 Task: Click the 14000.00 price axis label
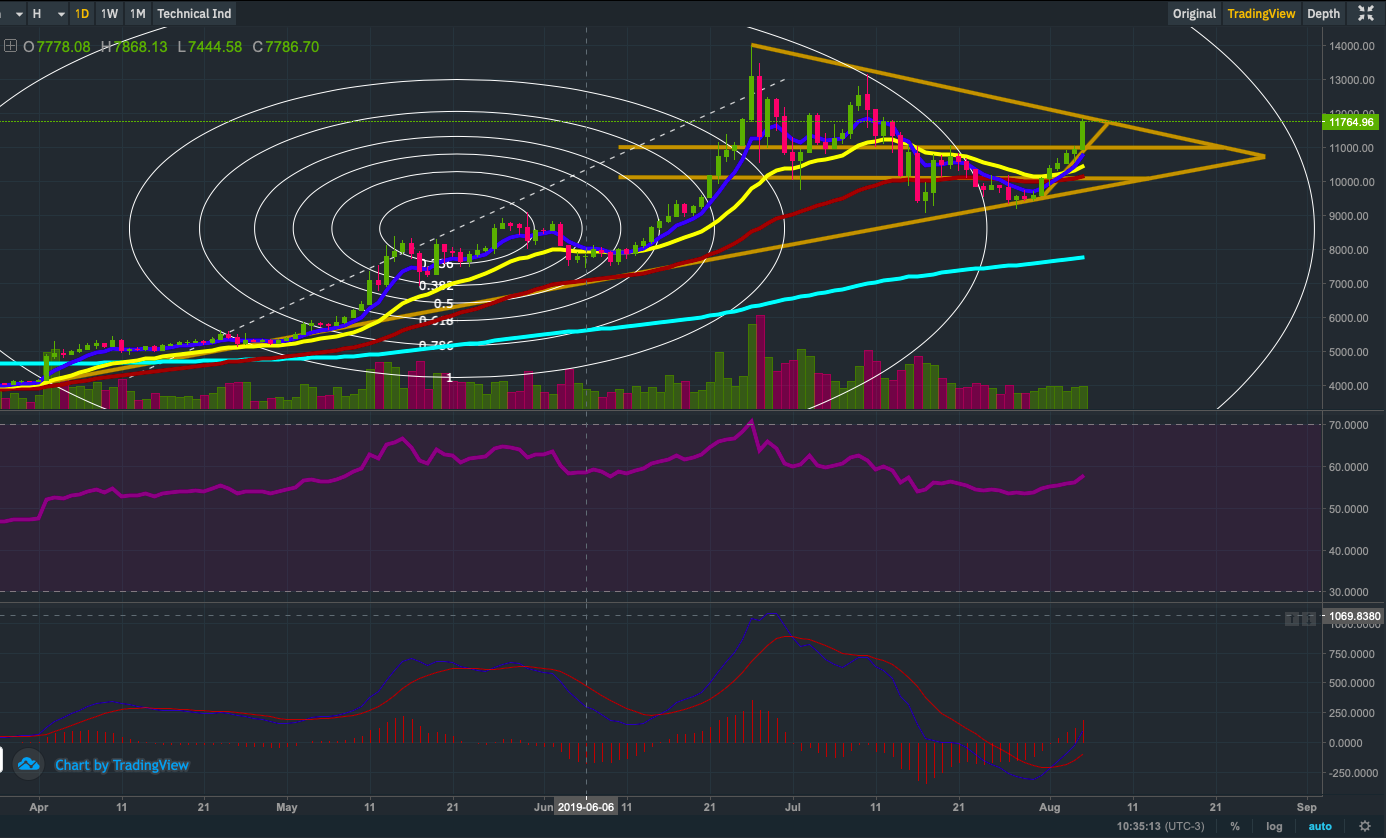point(1352,46)
